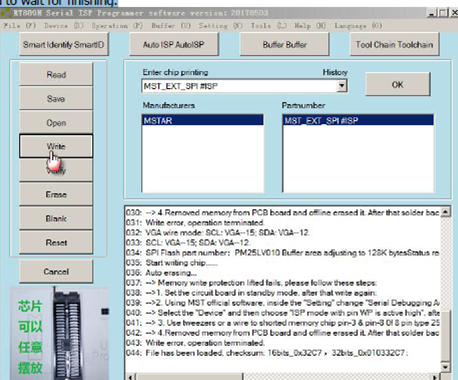Confirm chip selection with OK button

(x=398, y=84)
